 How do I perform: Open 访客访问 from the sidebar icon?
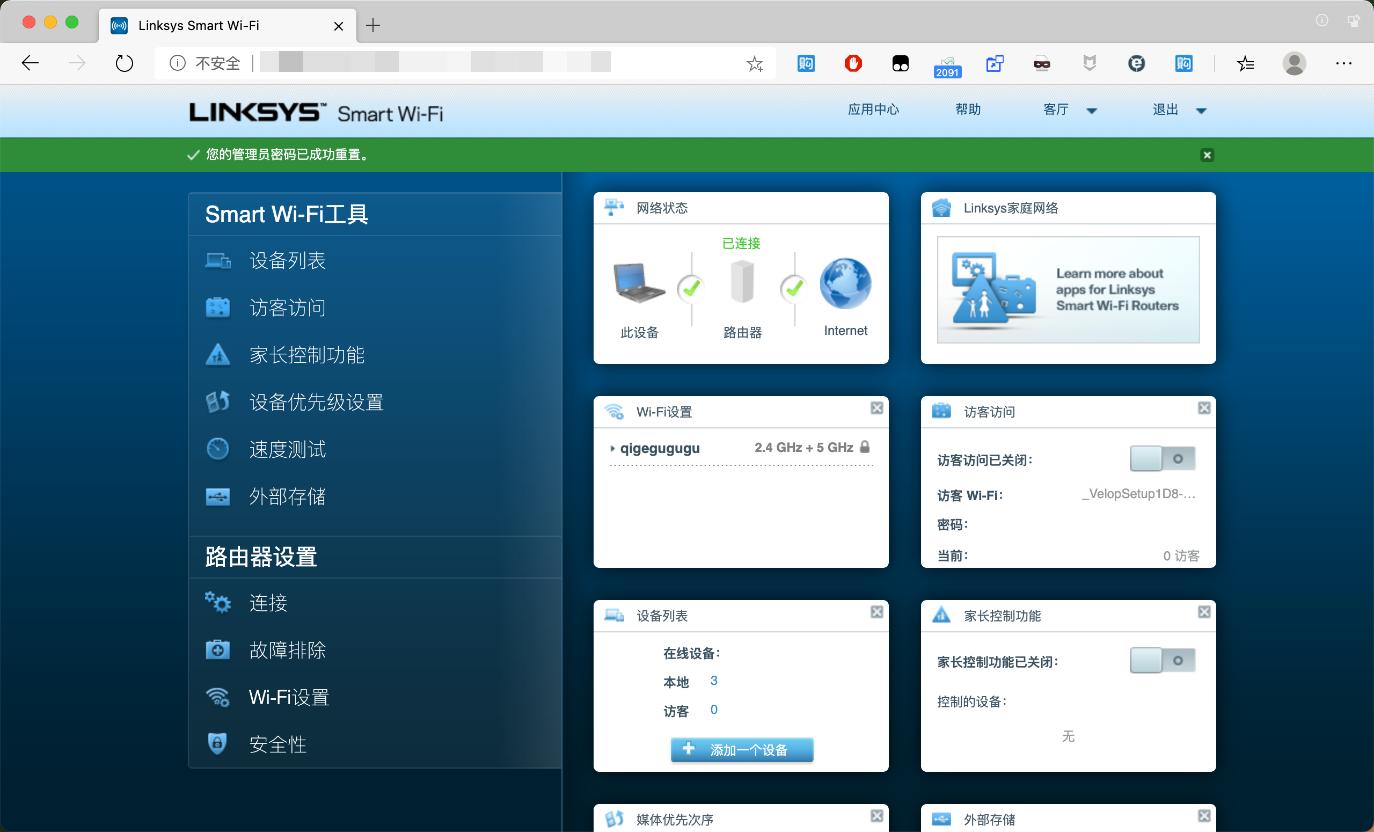218,307
